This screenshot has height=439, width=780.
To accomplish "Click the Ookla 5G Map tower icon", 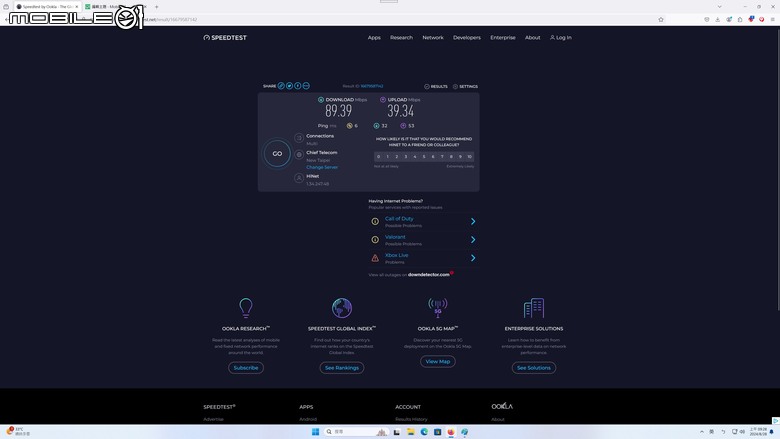I will [x=438, y=308].
